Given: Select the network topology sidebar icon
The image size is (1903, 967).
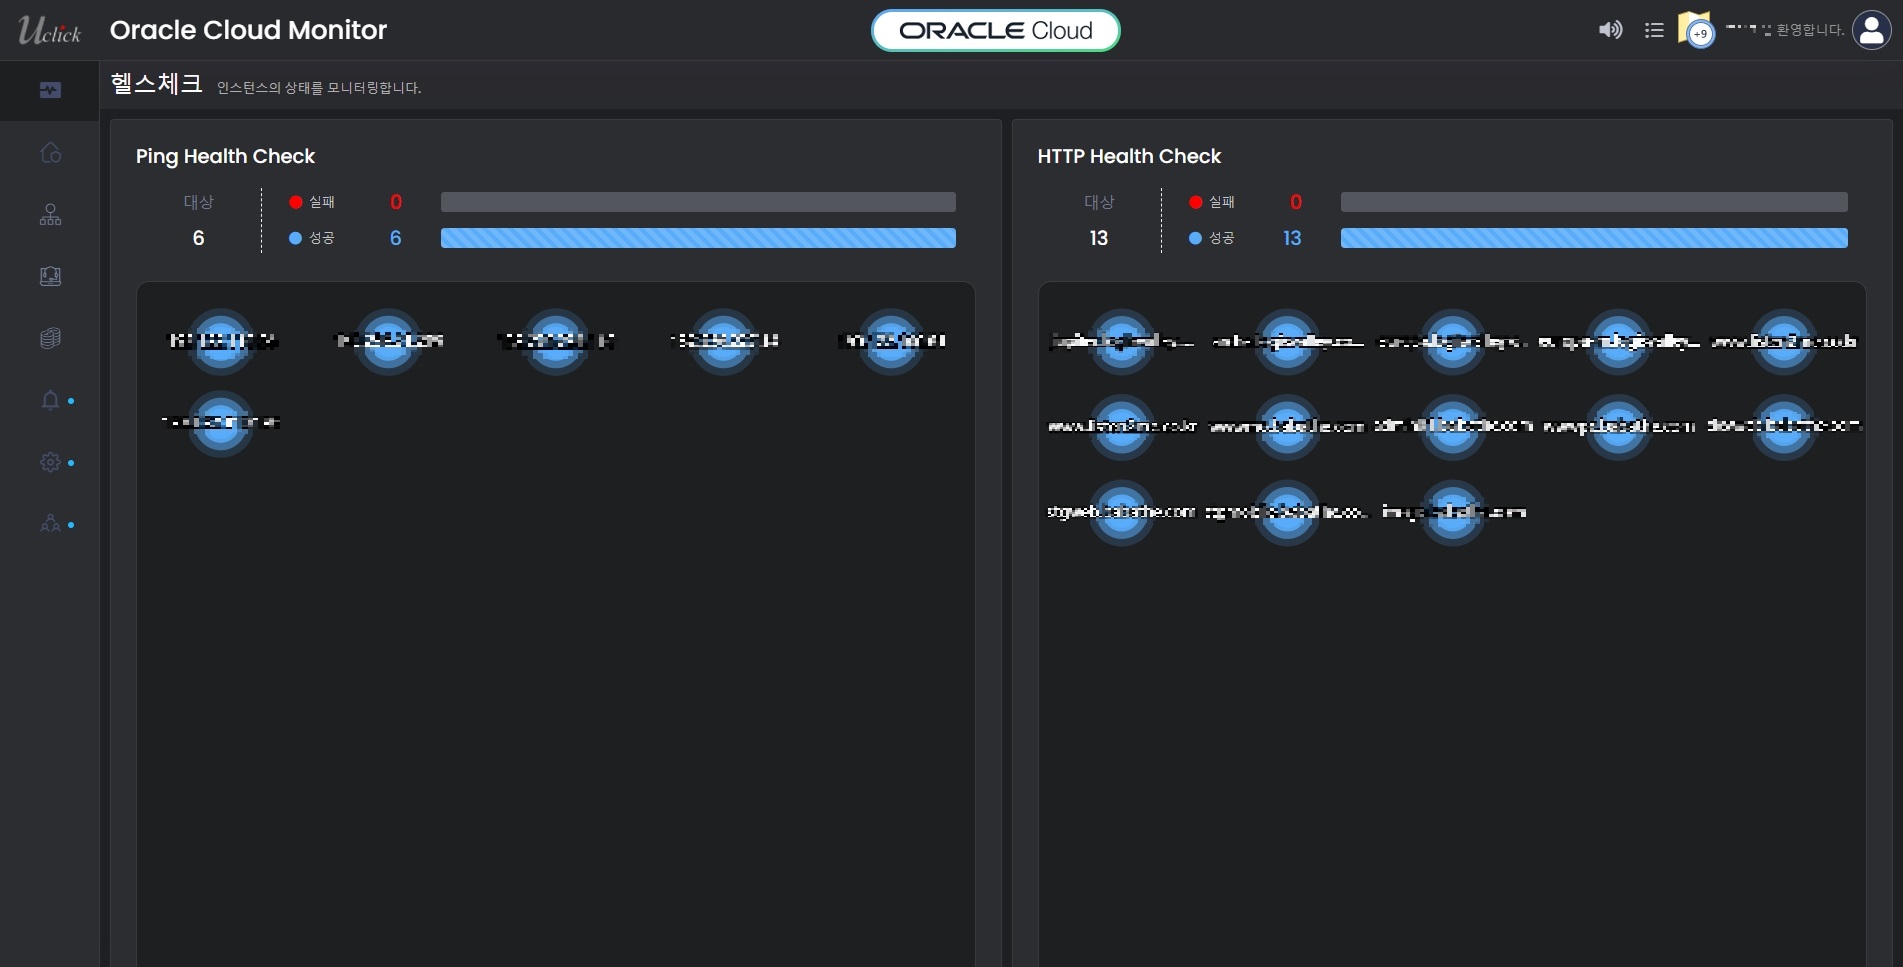Looking at the screenshot, I should click(50, 215).
